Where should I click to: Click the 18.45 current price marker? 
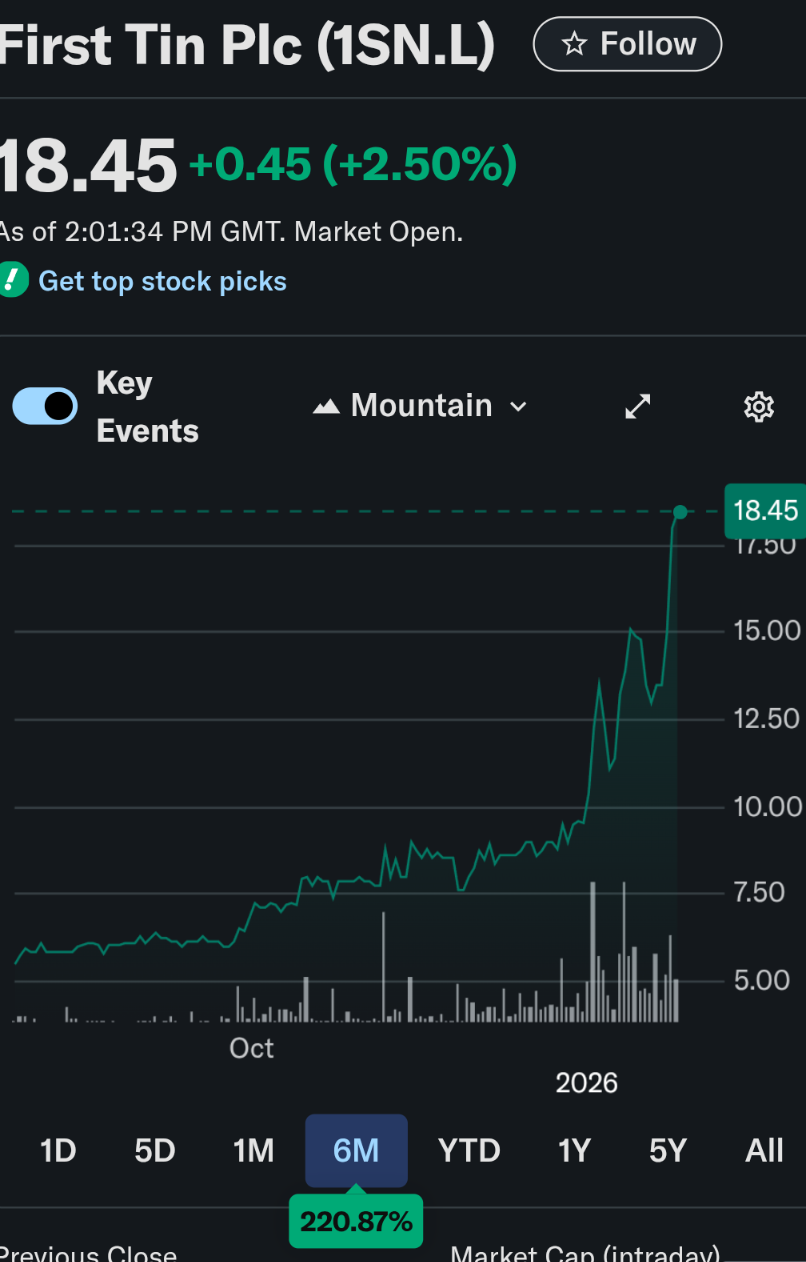765,511
